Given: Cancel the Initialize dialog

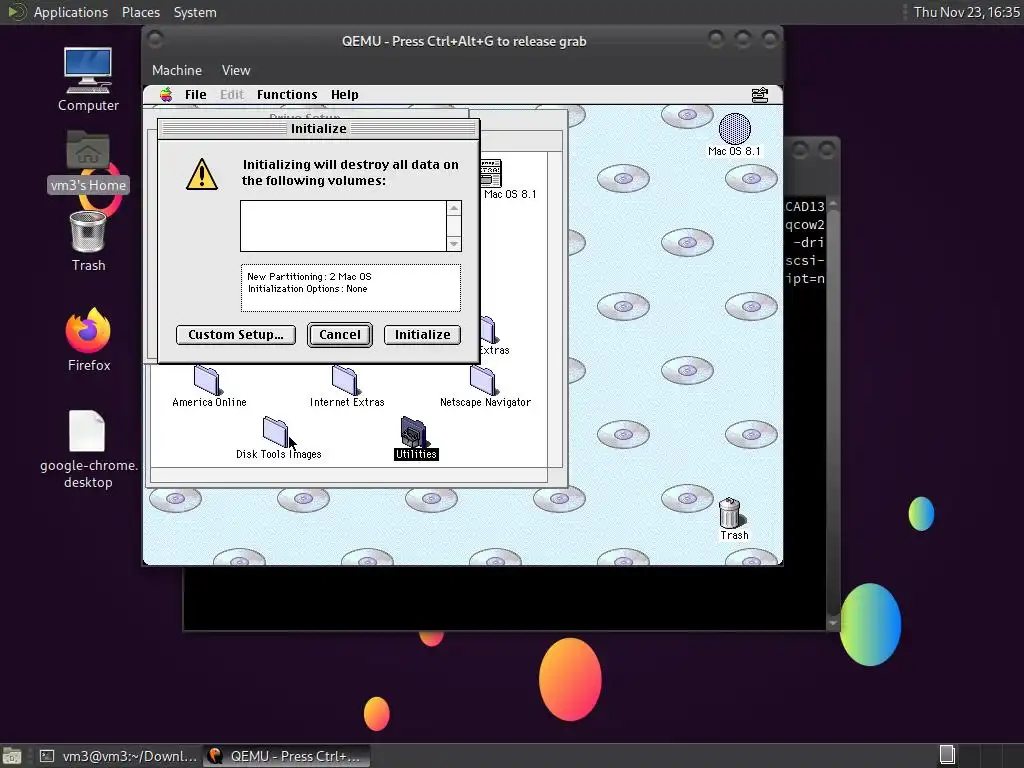Looking at the screenshot, I should click(340, 335).
